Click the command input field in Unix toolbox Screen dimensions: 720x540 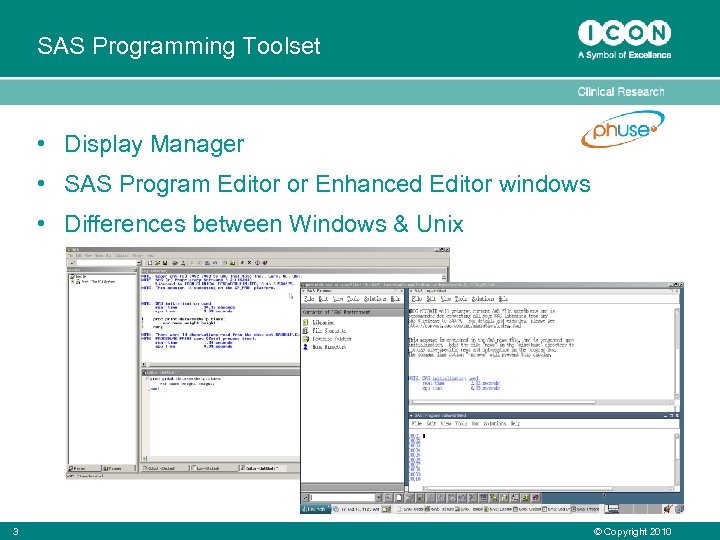[x=343, y=498]
